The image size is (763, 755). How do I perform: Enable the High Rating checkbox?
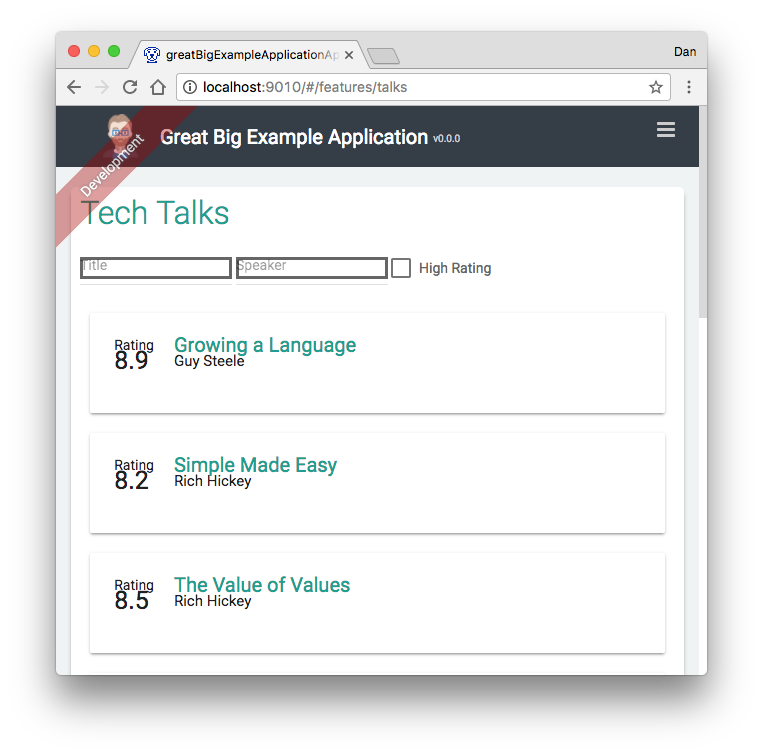(401, 268)
